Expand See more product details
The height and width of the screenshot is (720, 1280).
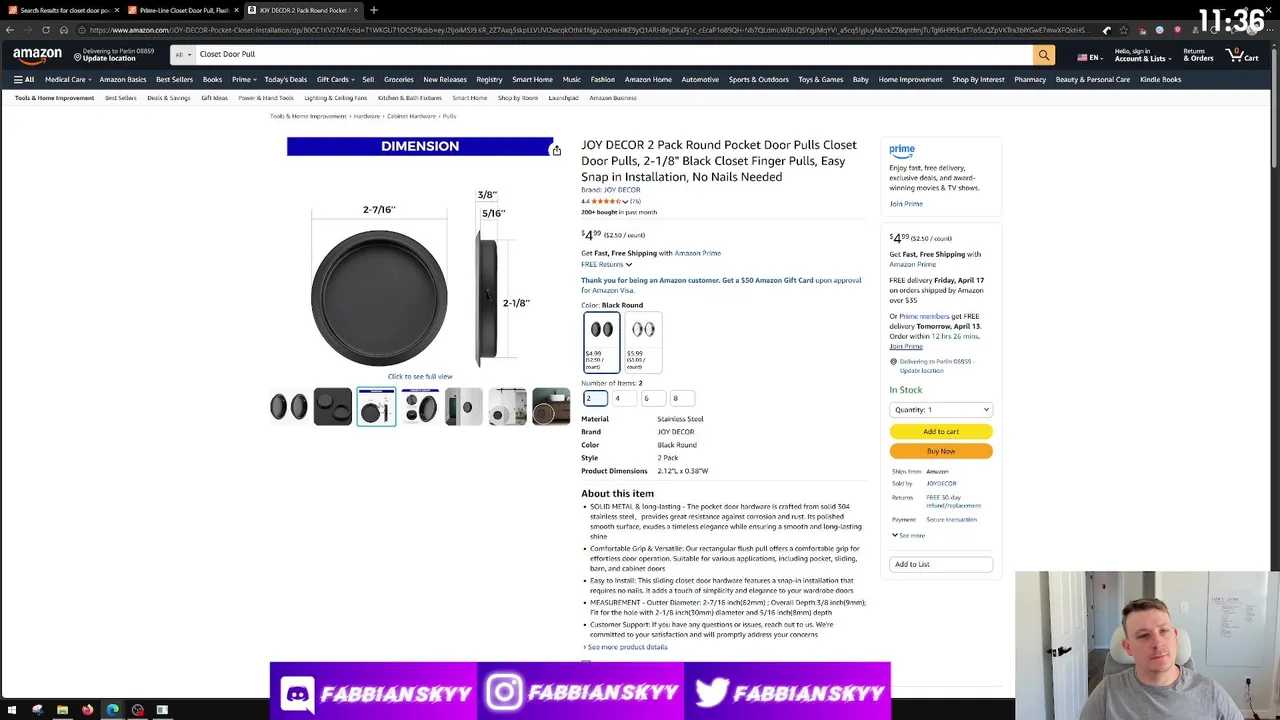tap(625, 647)
